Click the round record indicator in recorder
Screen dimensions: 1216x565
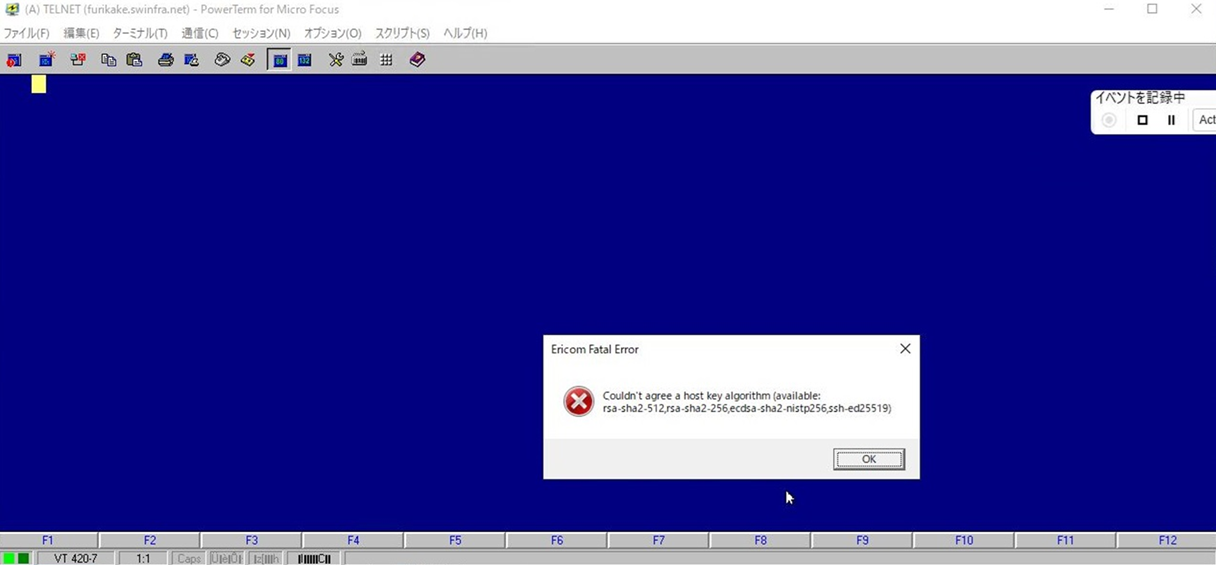pyautogui.click(x=1109, y=120)
